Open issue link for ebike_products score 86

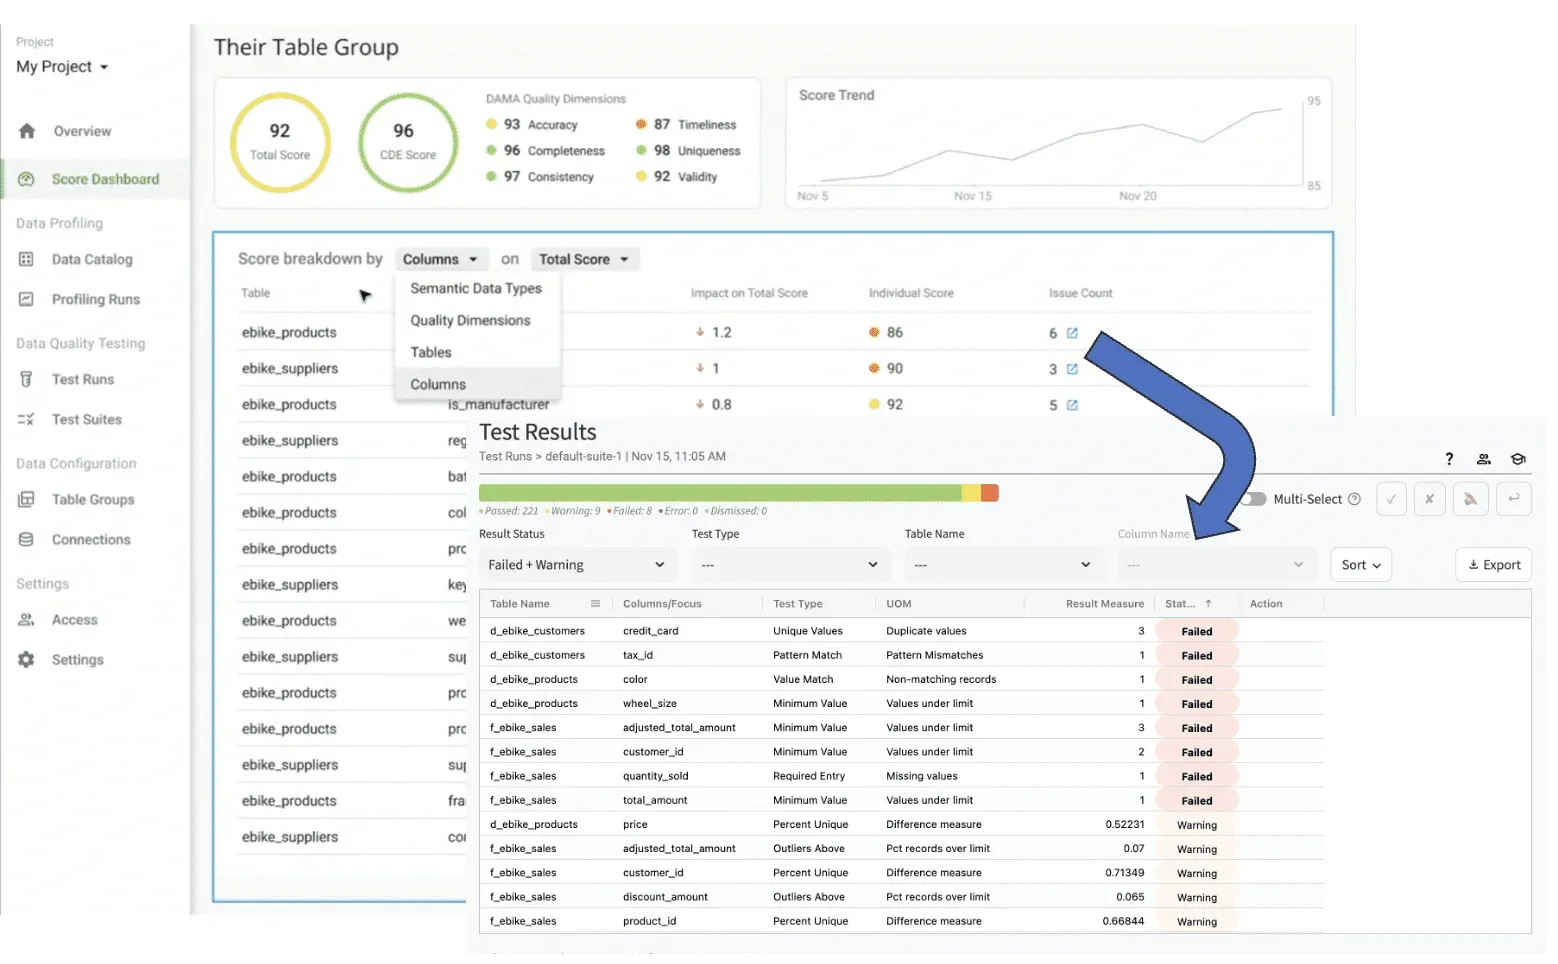[1072, 333]
